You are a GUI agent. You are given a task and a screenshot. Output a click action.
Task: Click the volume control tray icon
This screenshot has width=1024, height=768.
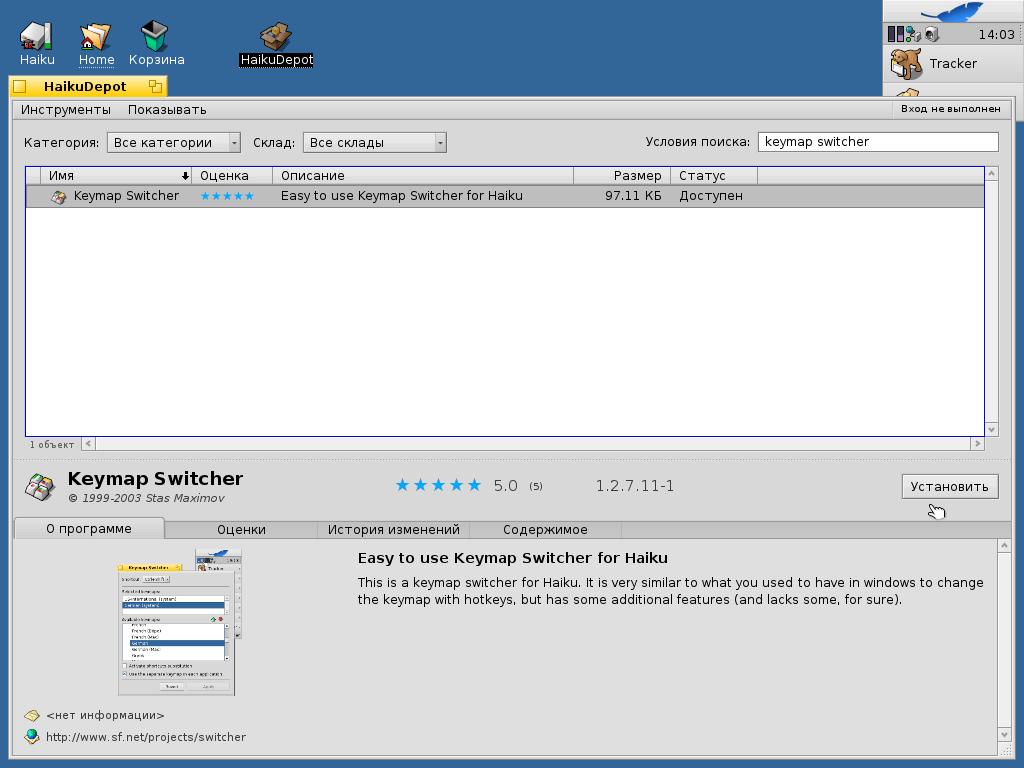pos(932,34)
